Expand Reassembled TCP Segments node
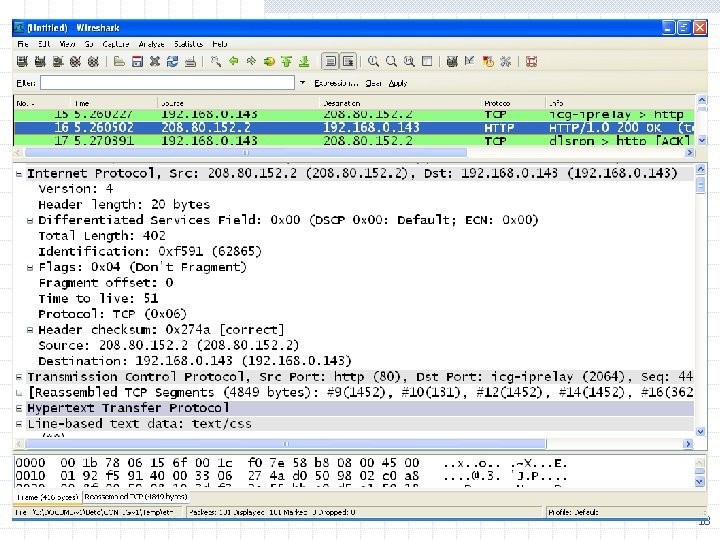 pos(19,393)
